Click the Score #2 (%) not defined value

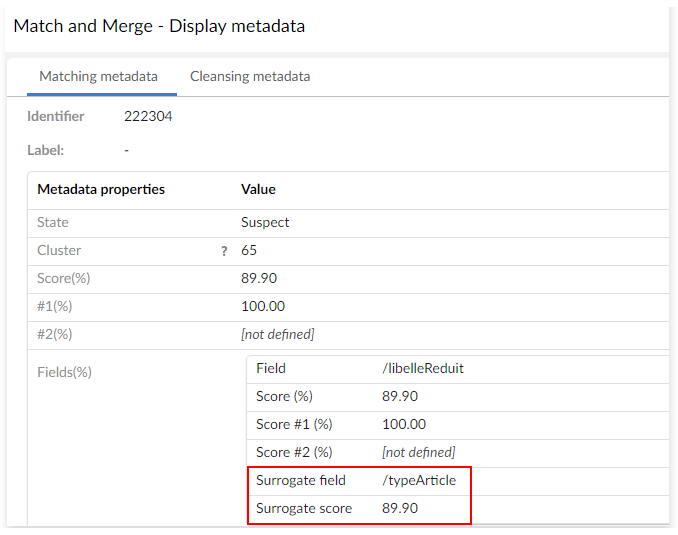[x=418, y=452]
